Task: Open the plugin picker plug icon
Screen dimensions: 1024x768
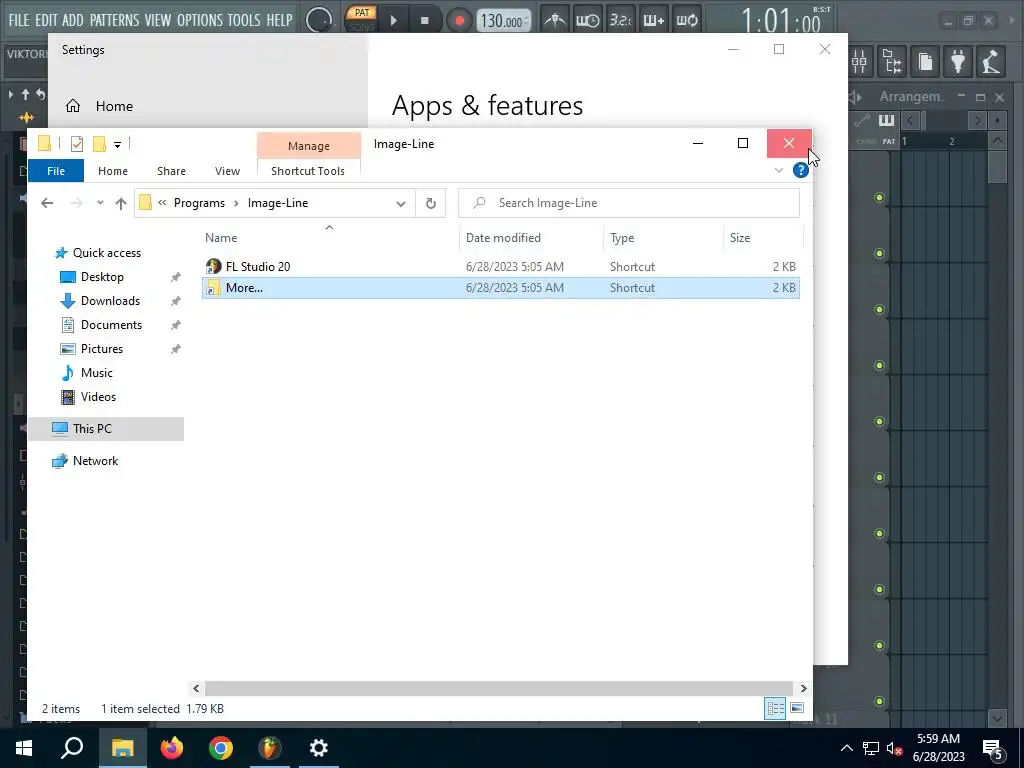Action: click(958, 62)
